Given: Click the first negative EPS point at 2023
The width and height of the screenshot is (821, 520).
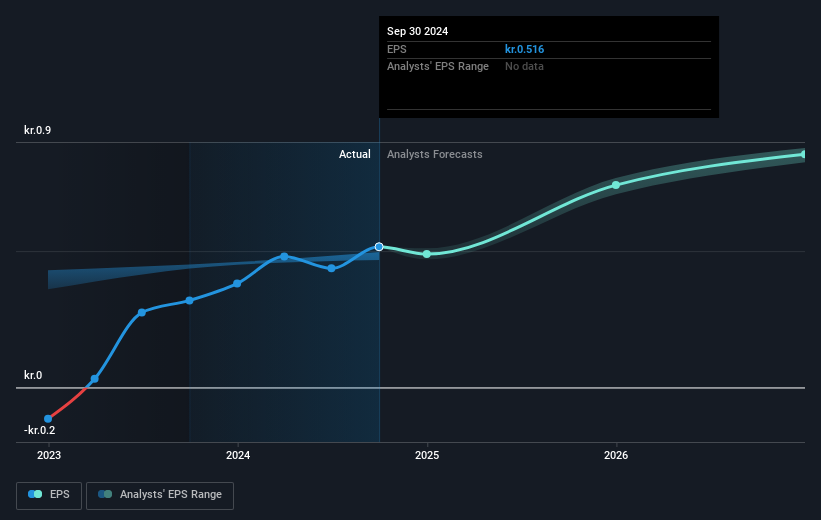Looking at the screenshot, I should click(x=48, y=418).
